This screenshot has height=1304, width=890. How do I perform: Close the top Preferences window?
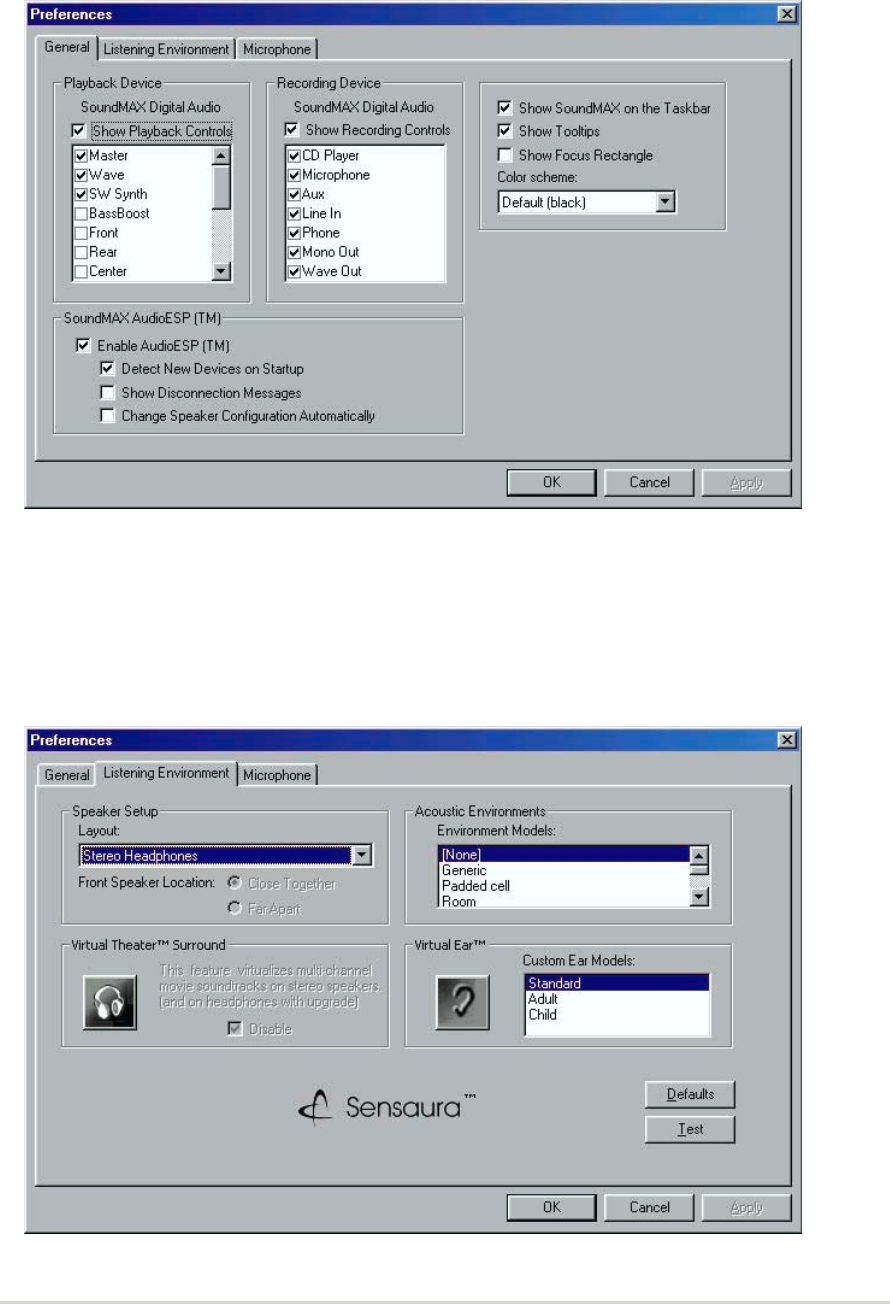[787, 14]
